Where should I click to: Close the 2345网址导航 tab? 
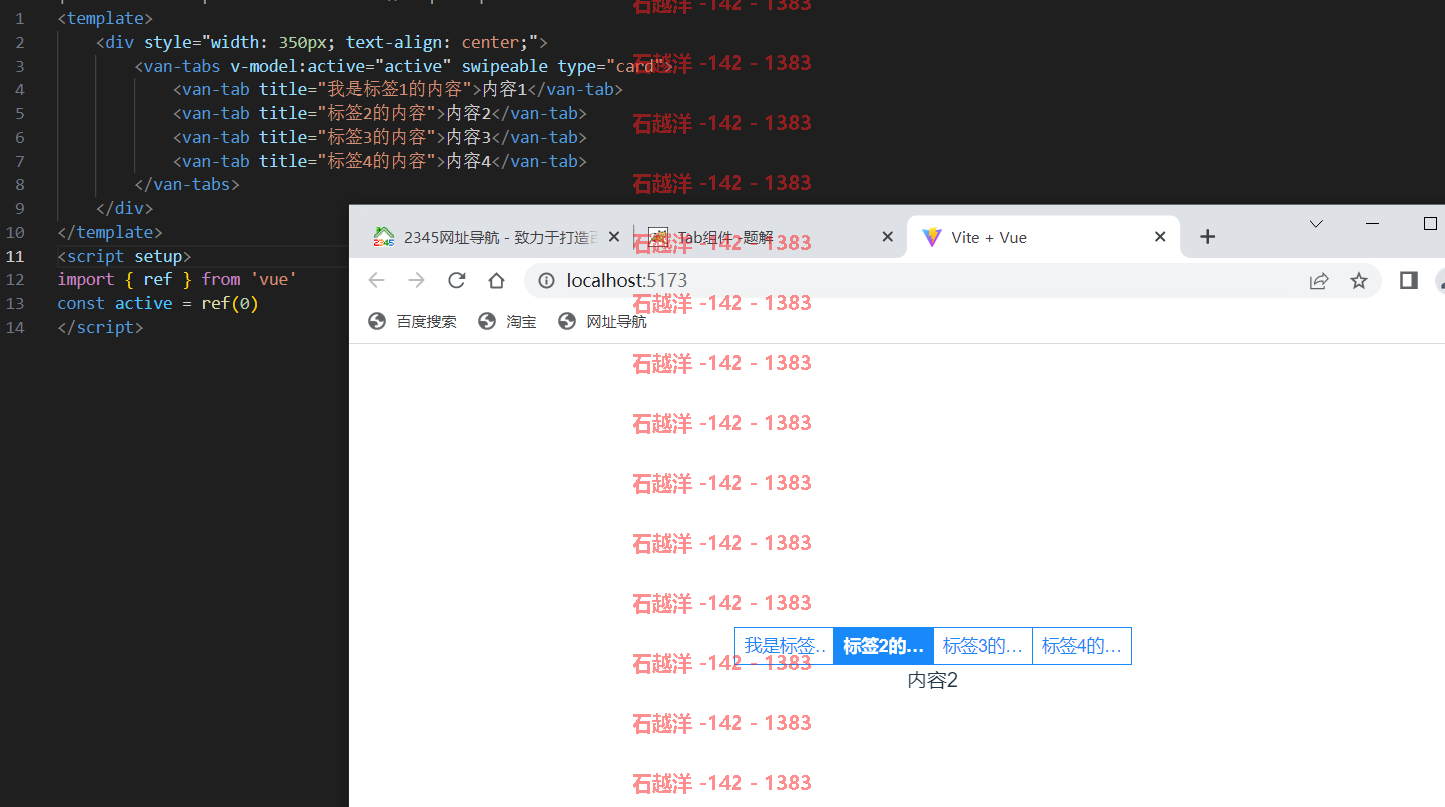614,237
